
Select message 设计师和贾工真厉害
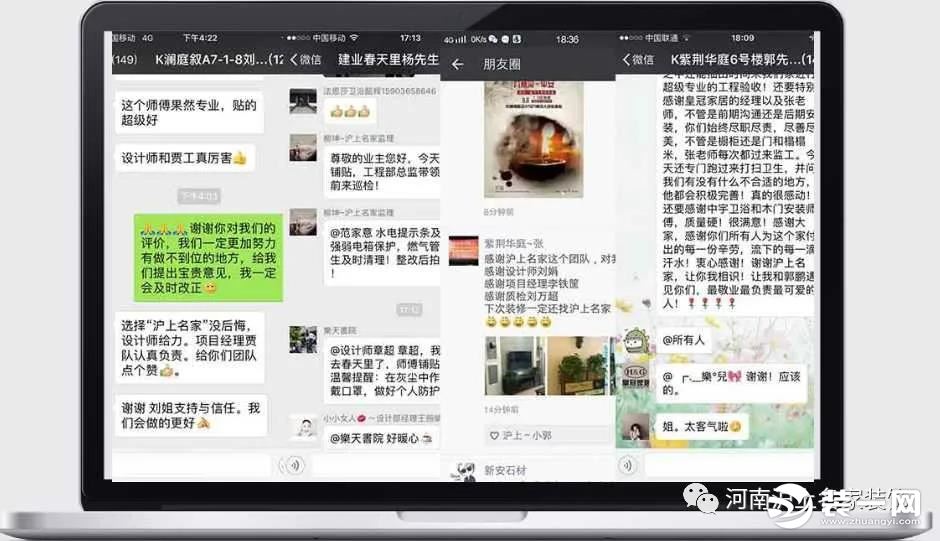[x=185, y=158]
